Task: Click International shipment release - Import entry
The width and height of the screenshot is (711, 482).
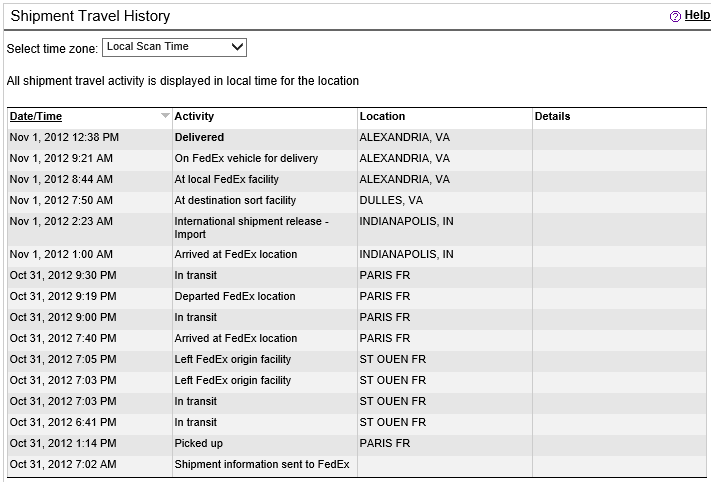Action: pyautogui.click(x=252, y=228)
